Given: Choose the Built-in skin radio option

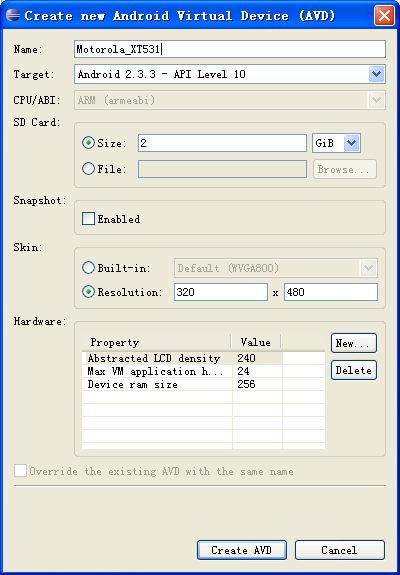Looking at the screenshot, I should [88, 268].
